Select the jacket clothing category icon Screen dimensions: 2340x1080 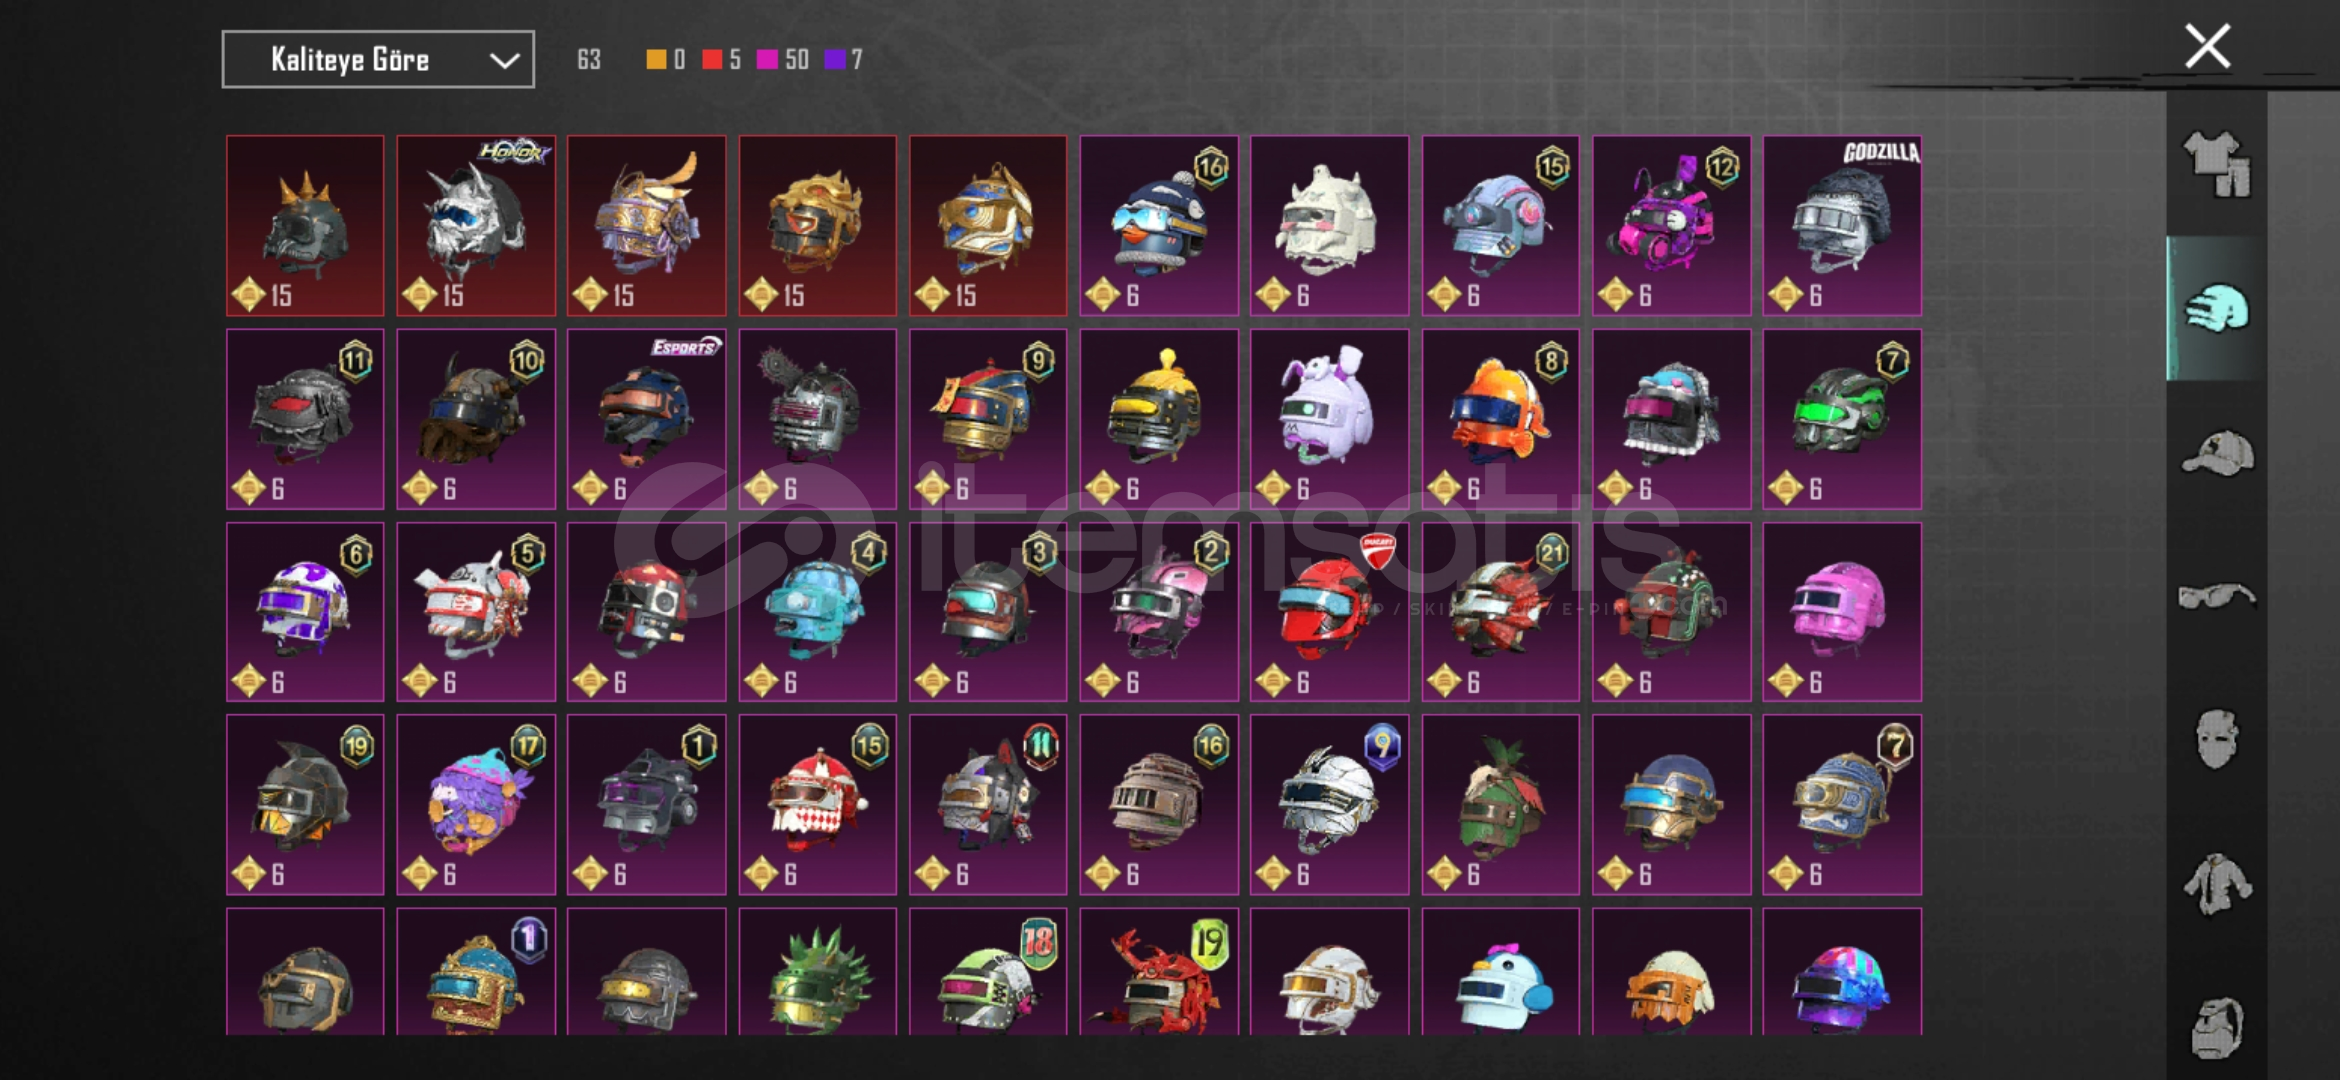2216,883
